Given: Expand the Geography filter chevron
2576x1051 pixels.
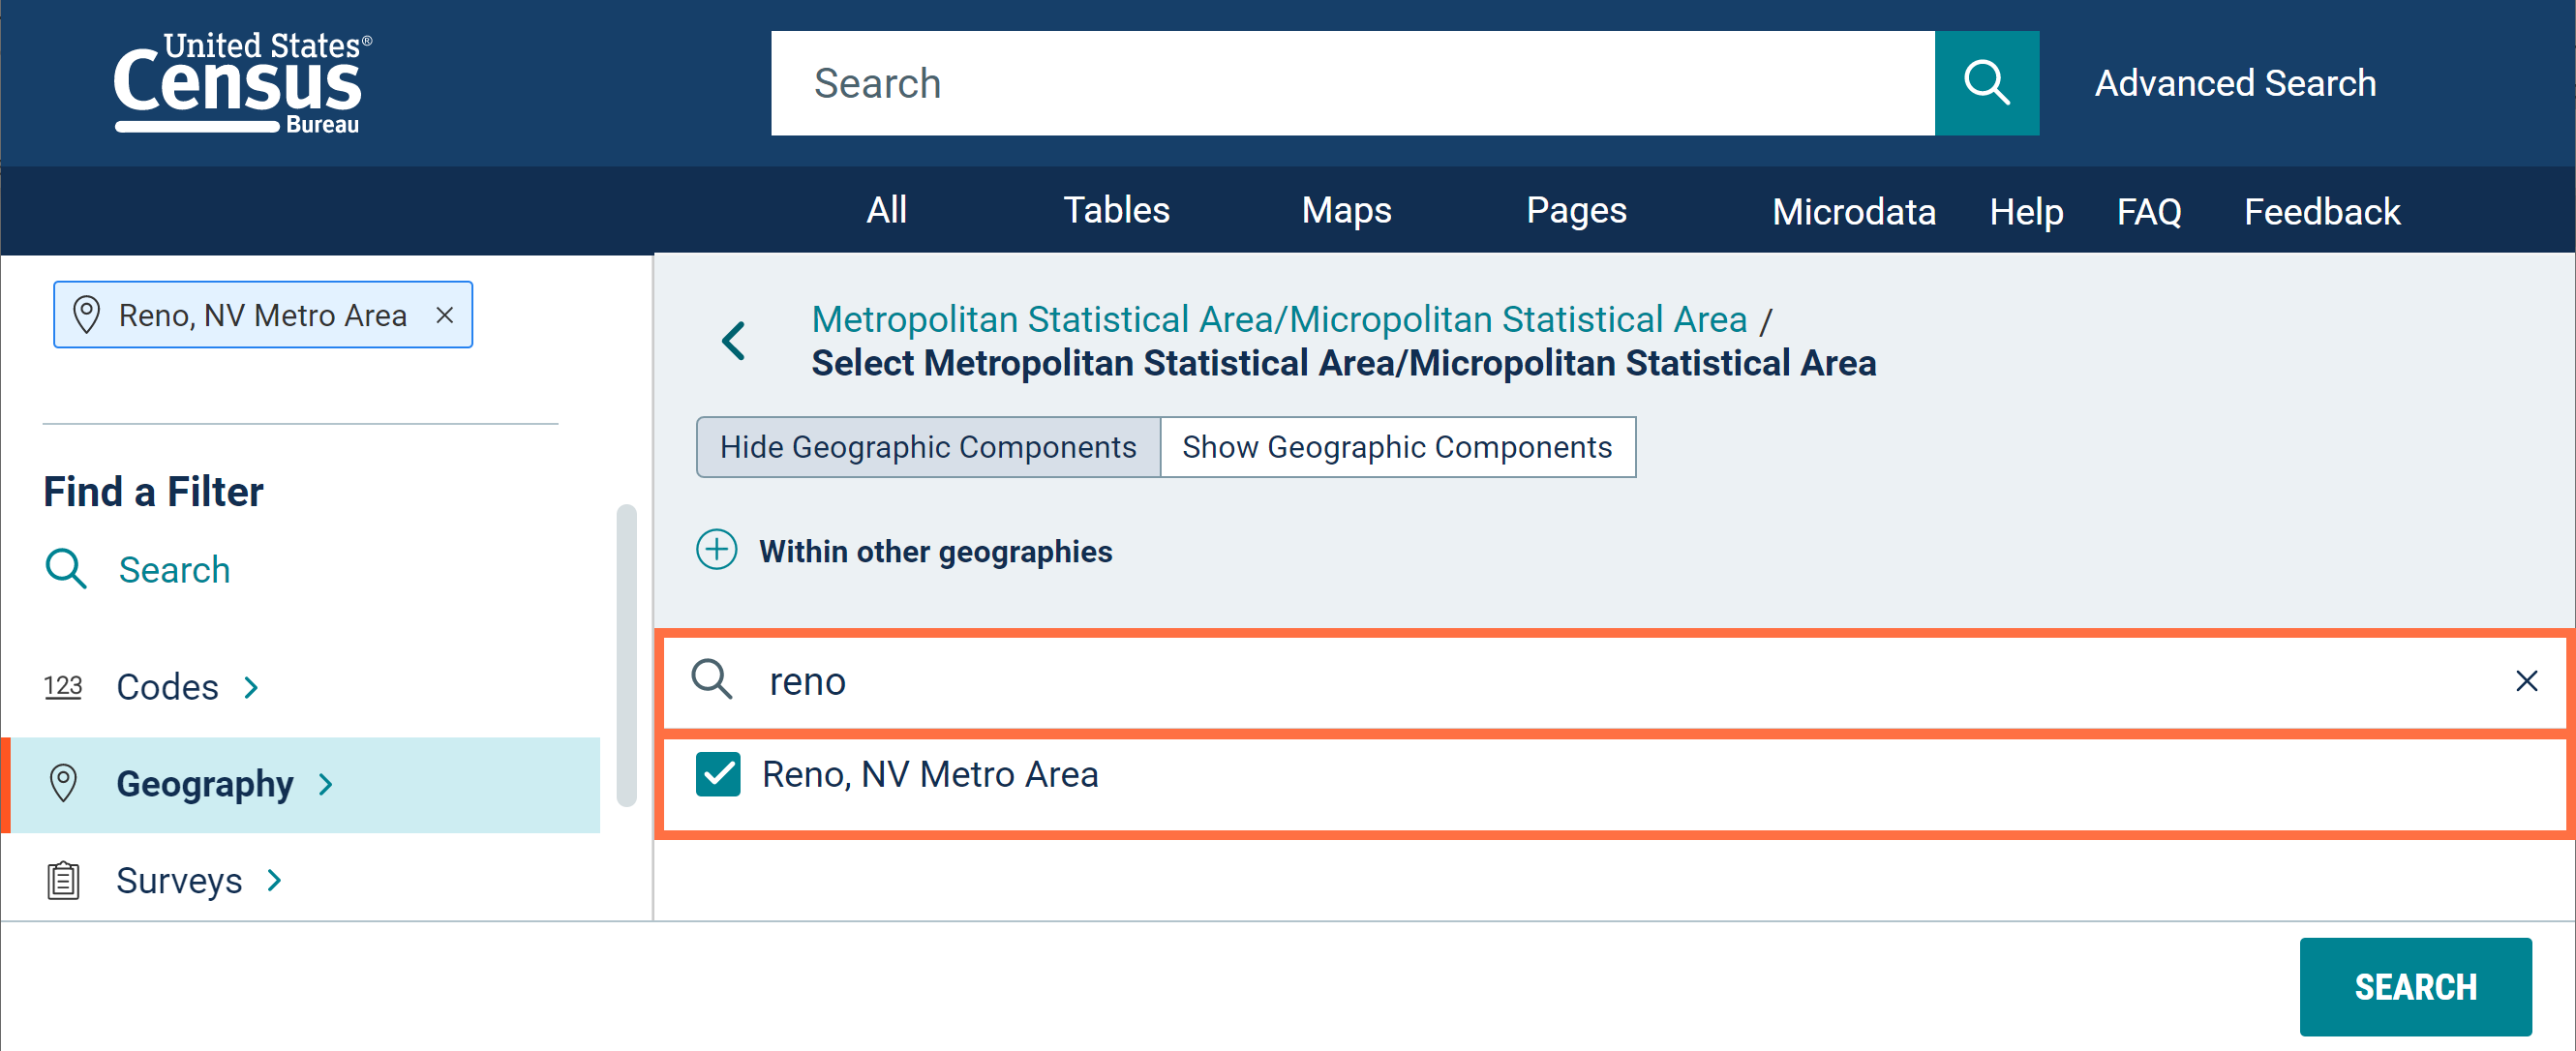Looking at the screenshot, I should pos(326,784).
